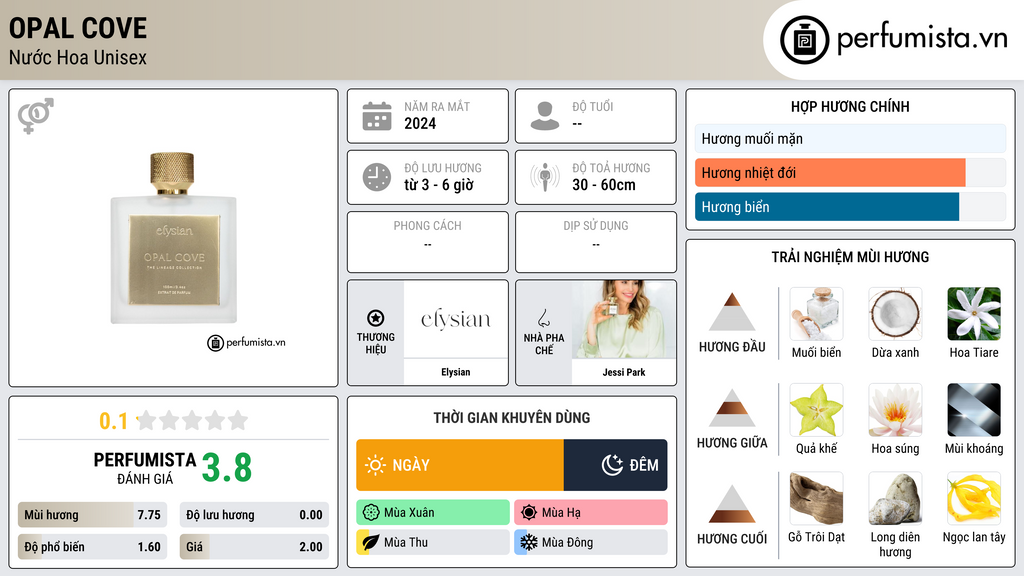Image resolution: width=1024 pixels, height=576 pixels.
Task: Click the Phong cách style card
Action: tap(428, 242)
